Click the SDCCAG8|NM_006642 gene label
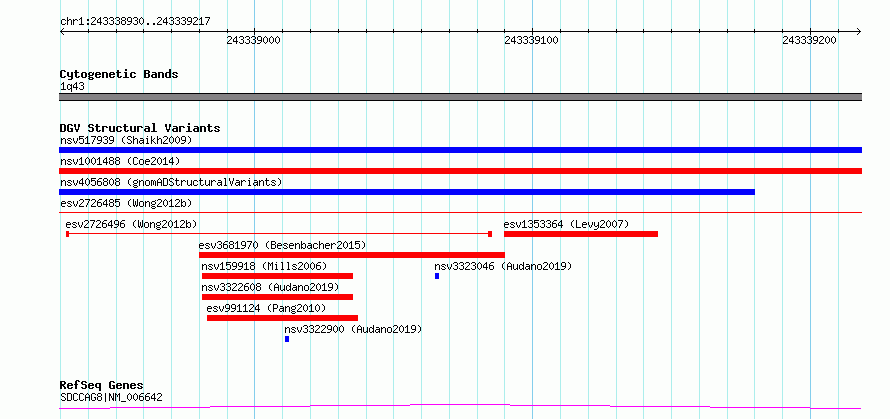The image size is (890, 419). click(111, 397)
